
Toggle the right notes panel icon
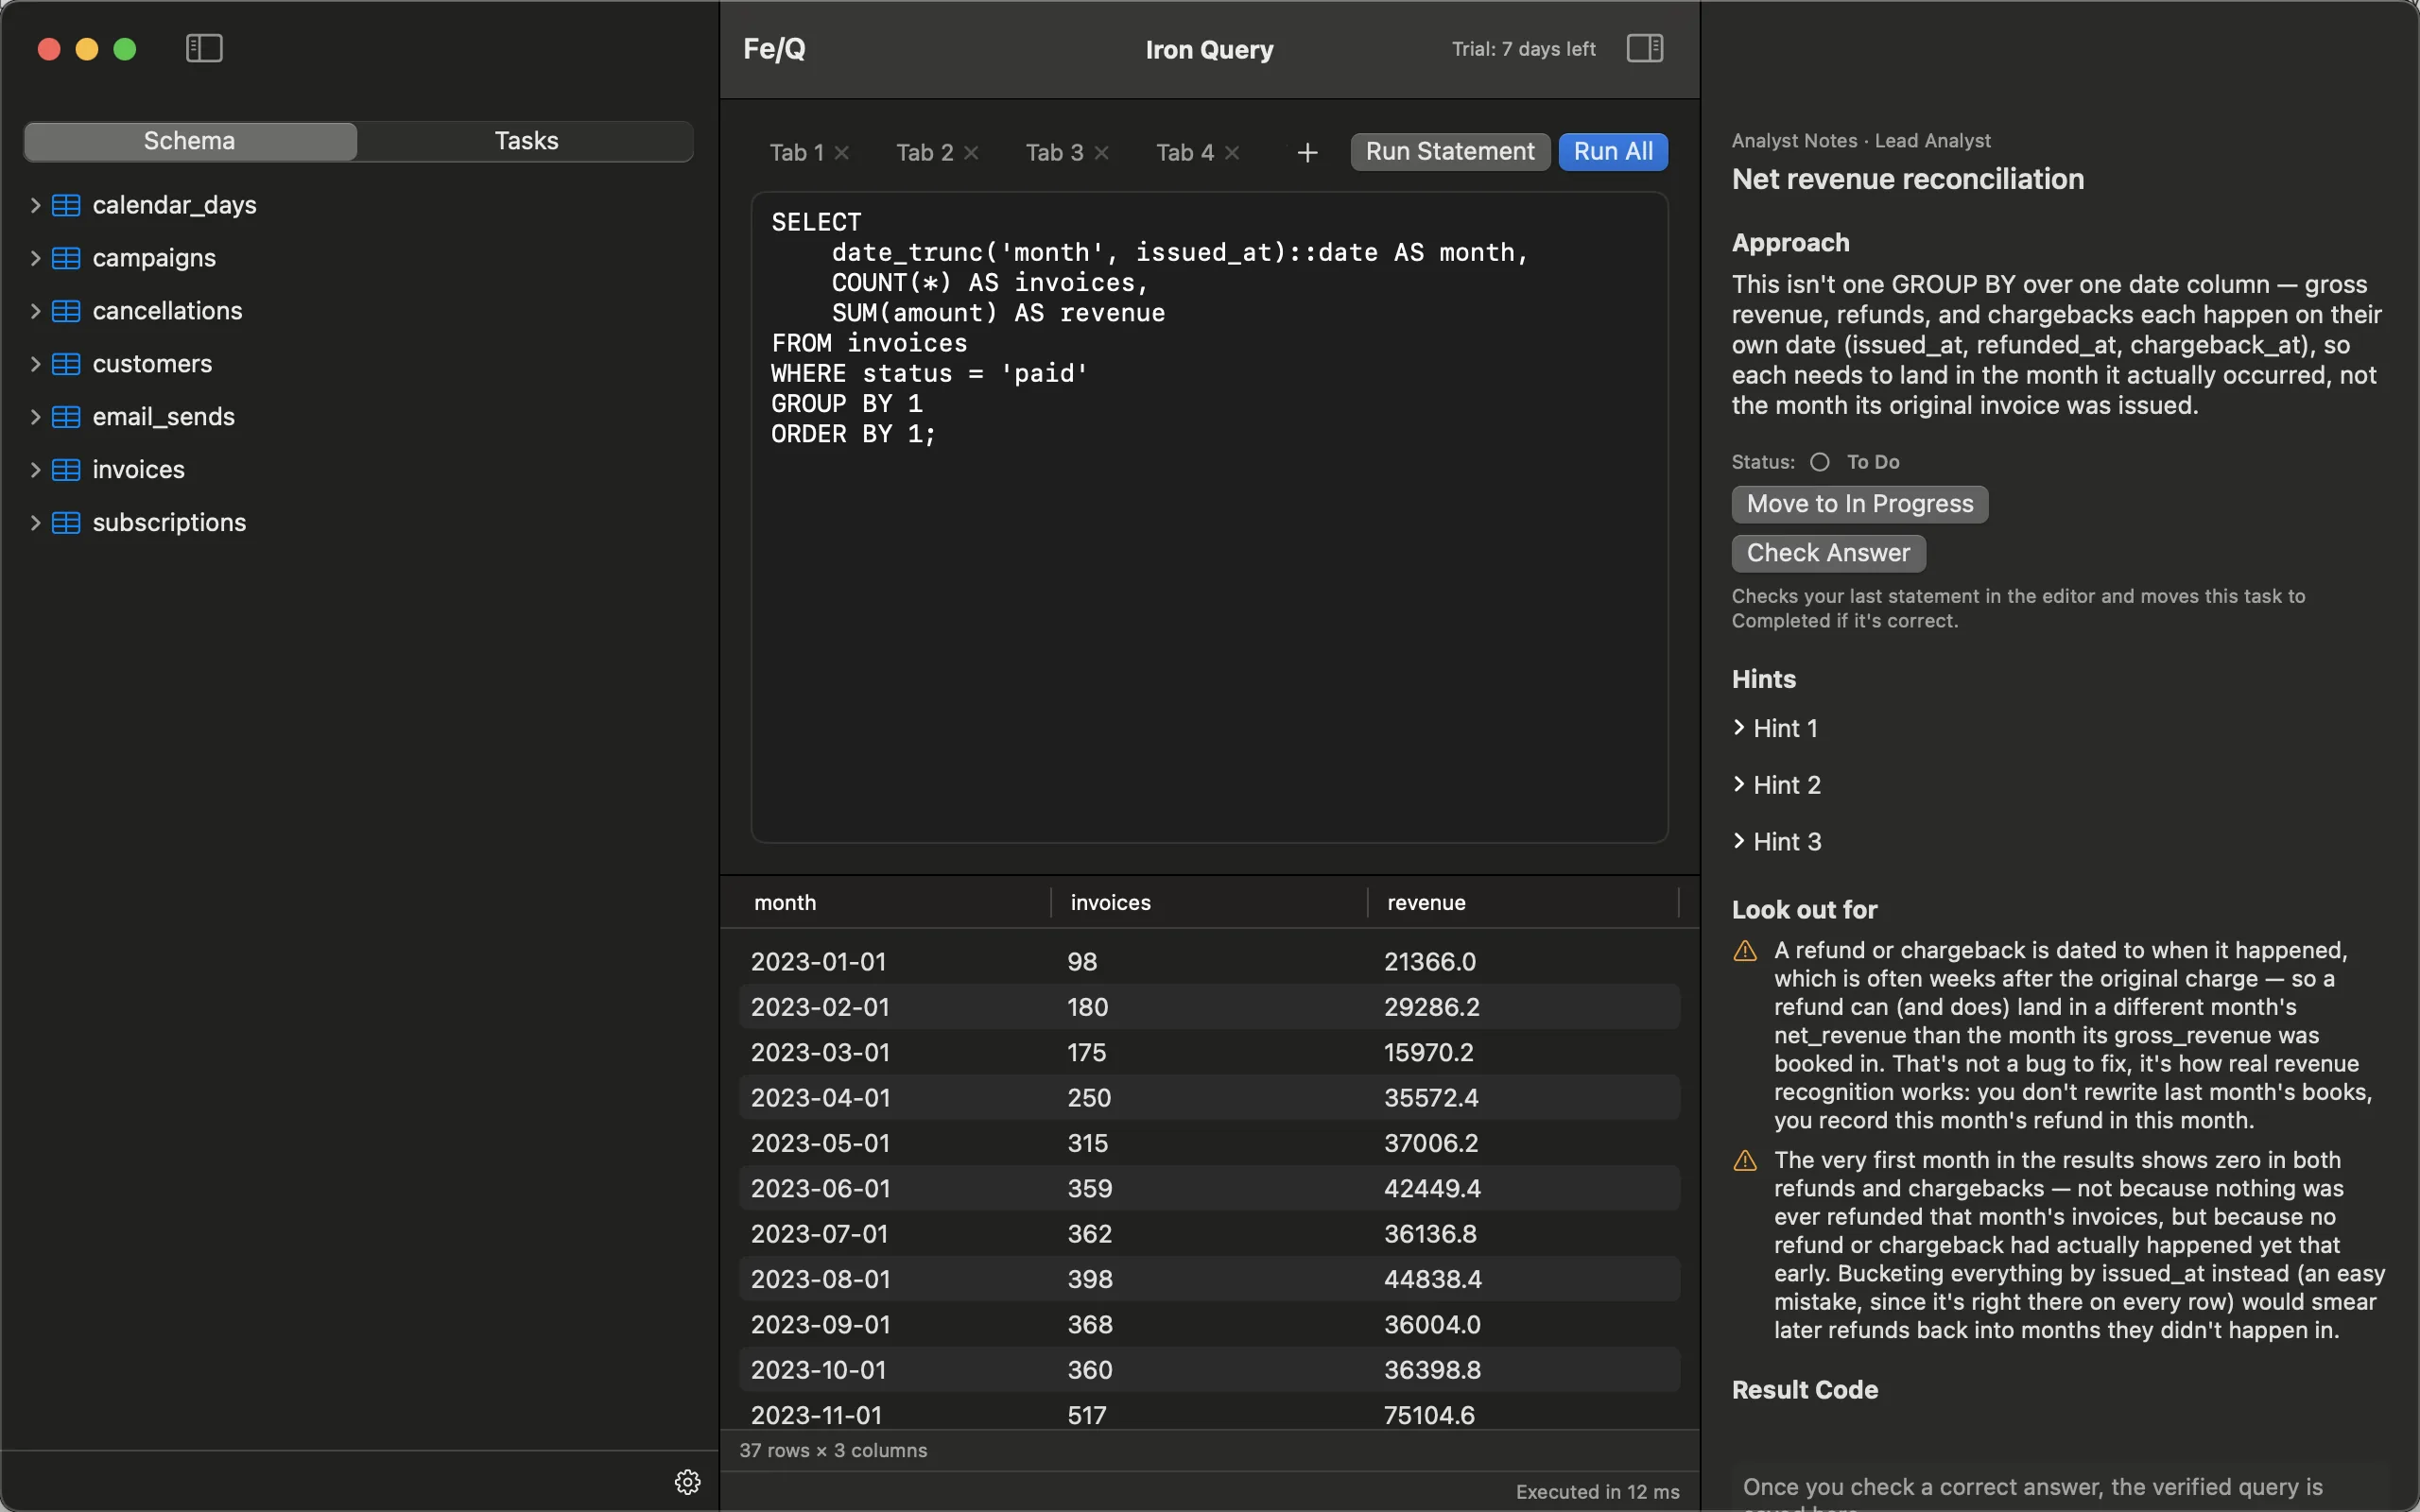pyautogui.click(x=1645, y=48)
